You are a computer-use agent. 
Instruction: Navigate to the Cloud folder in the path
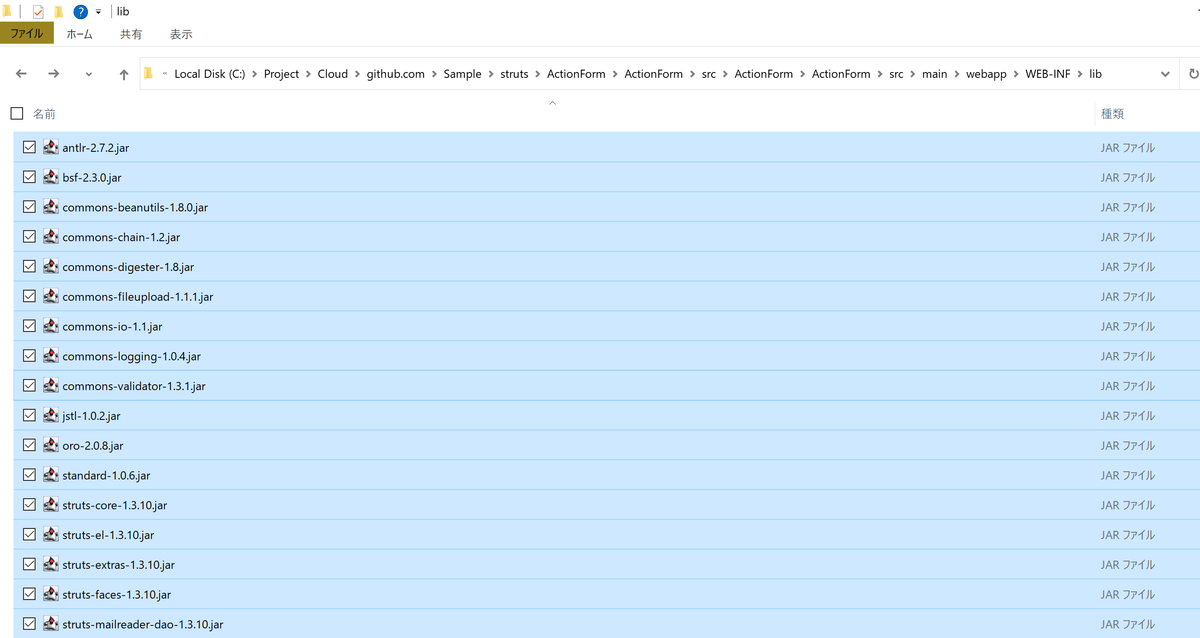click(x=333, y=74)
